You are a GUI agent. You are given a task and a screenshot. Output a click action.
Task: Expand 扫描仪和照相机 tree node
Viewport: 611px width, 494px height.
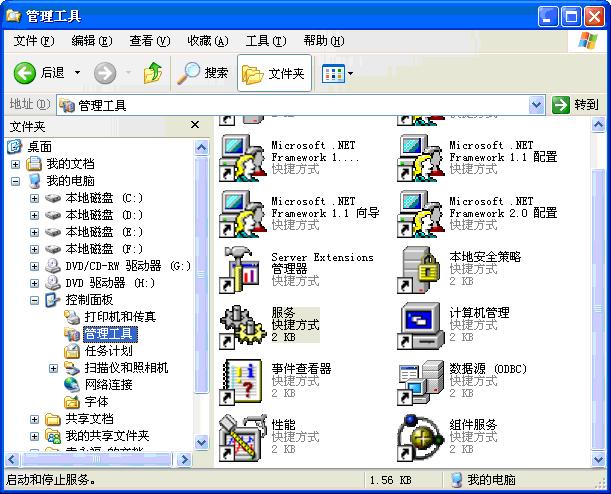click(53, 368)
